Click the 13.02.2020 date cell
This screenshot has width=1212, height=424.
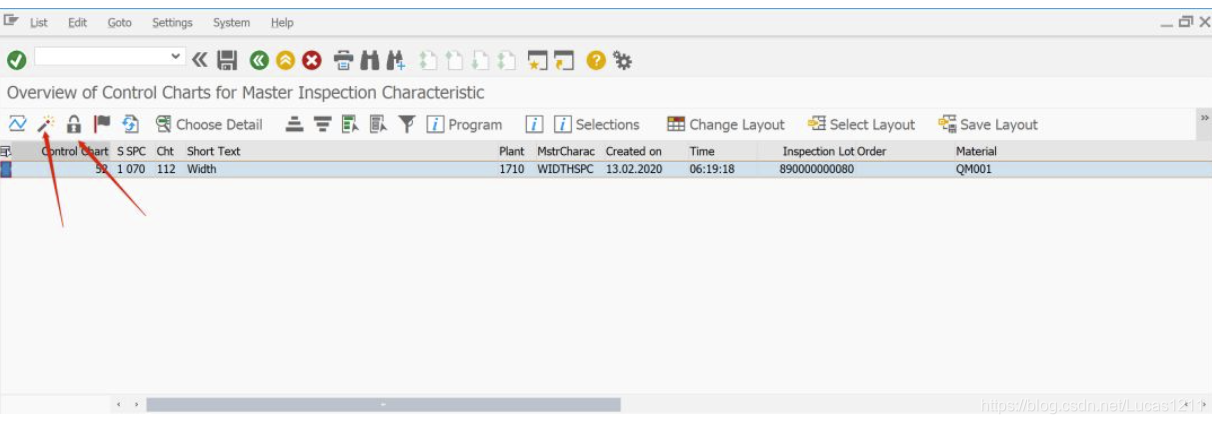click(x=634, y=169)
